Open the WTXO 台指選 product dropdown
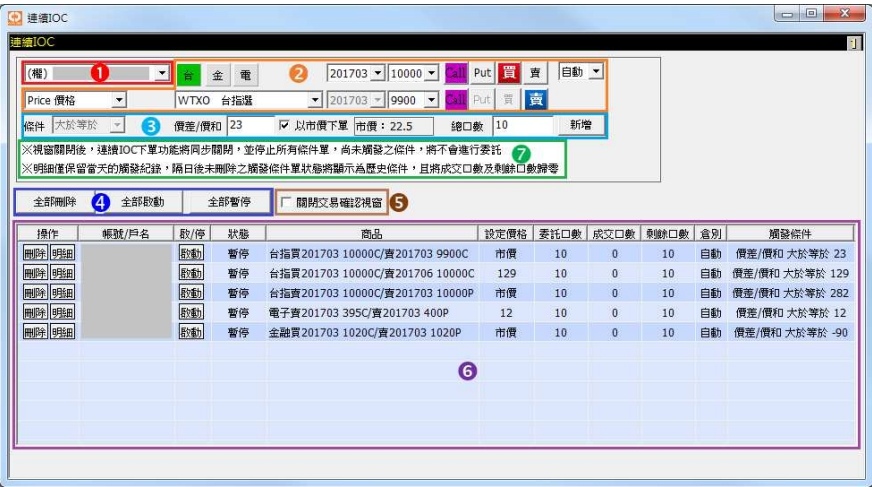The width and height of the screenshot is (872, 487). (315, 100)
